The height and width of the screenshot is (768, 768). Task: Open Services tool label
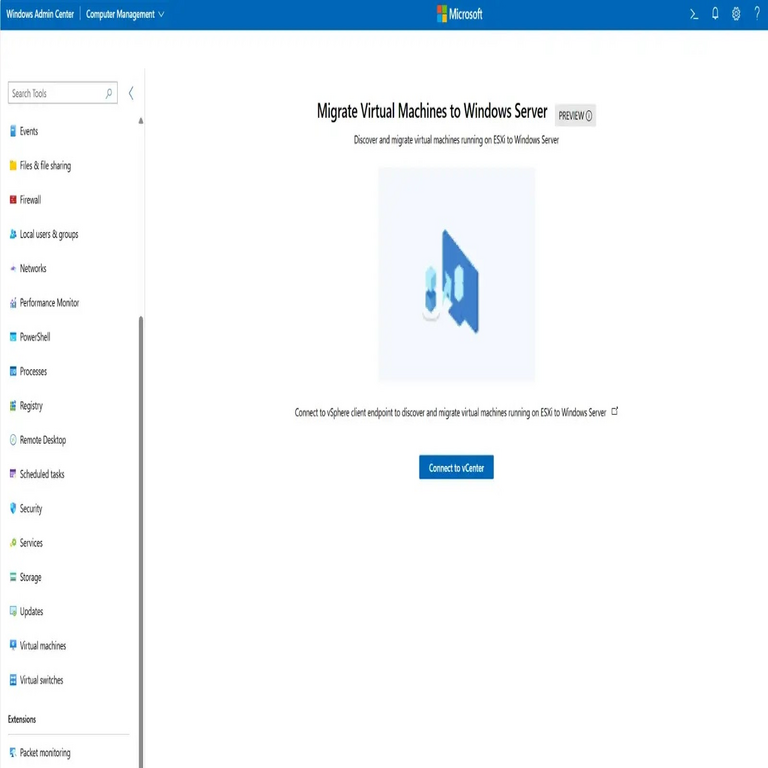tap(31, 543)
